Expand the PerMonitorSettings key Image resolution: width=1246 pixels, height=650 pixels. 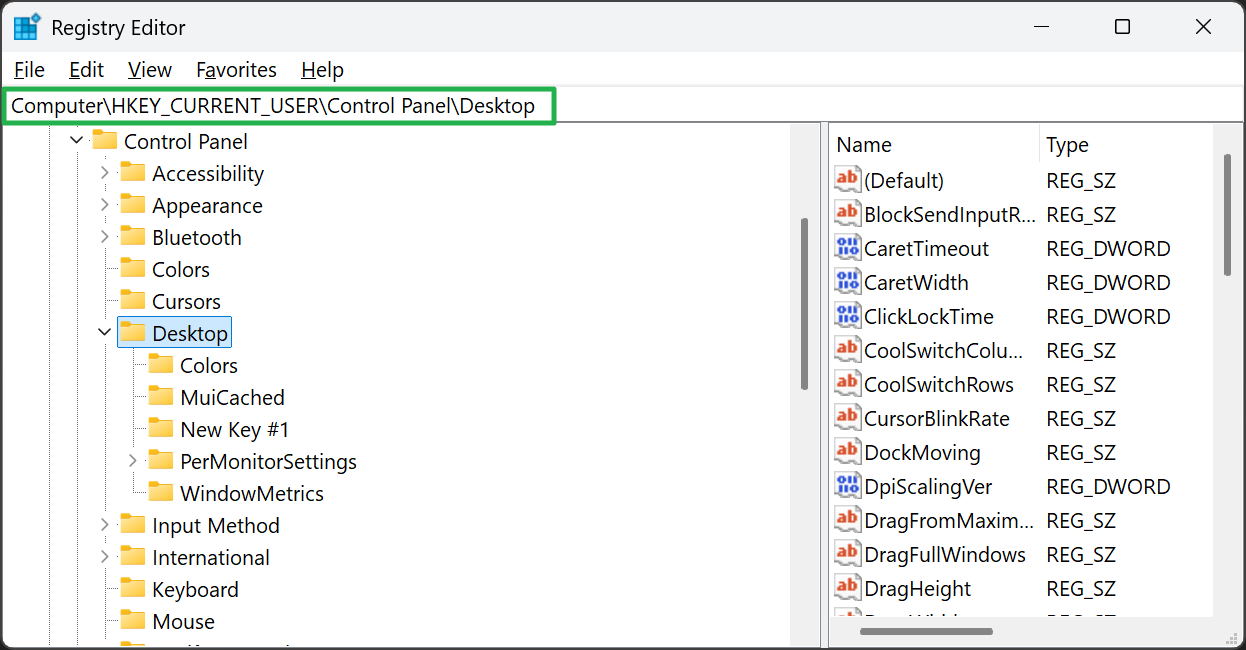click(x=133, y=461)
